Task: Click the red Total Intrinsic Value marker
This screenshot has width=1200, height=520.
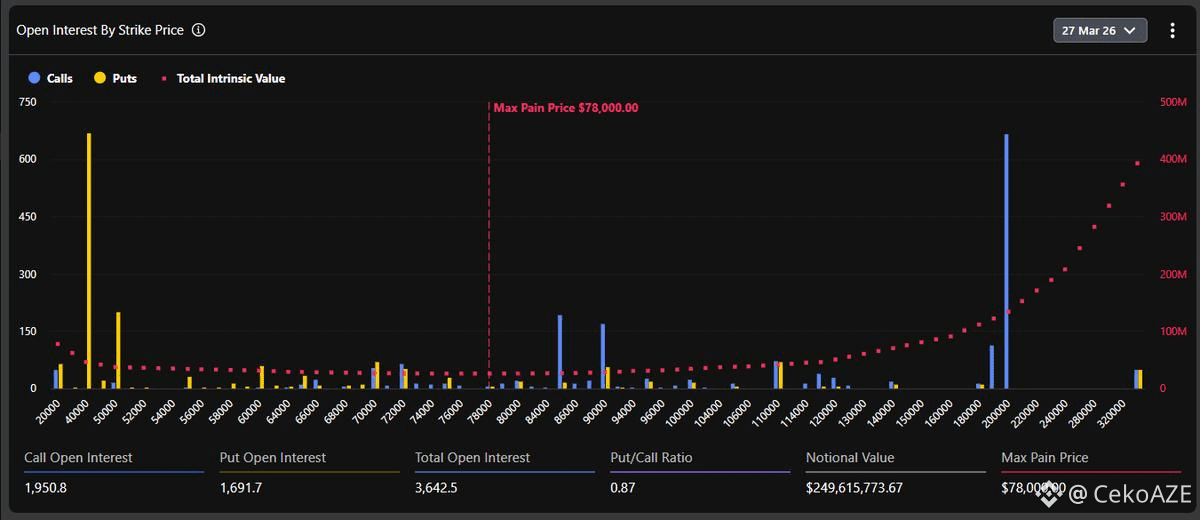Action: point(164,78)
